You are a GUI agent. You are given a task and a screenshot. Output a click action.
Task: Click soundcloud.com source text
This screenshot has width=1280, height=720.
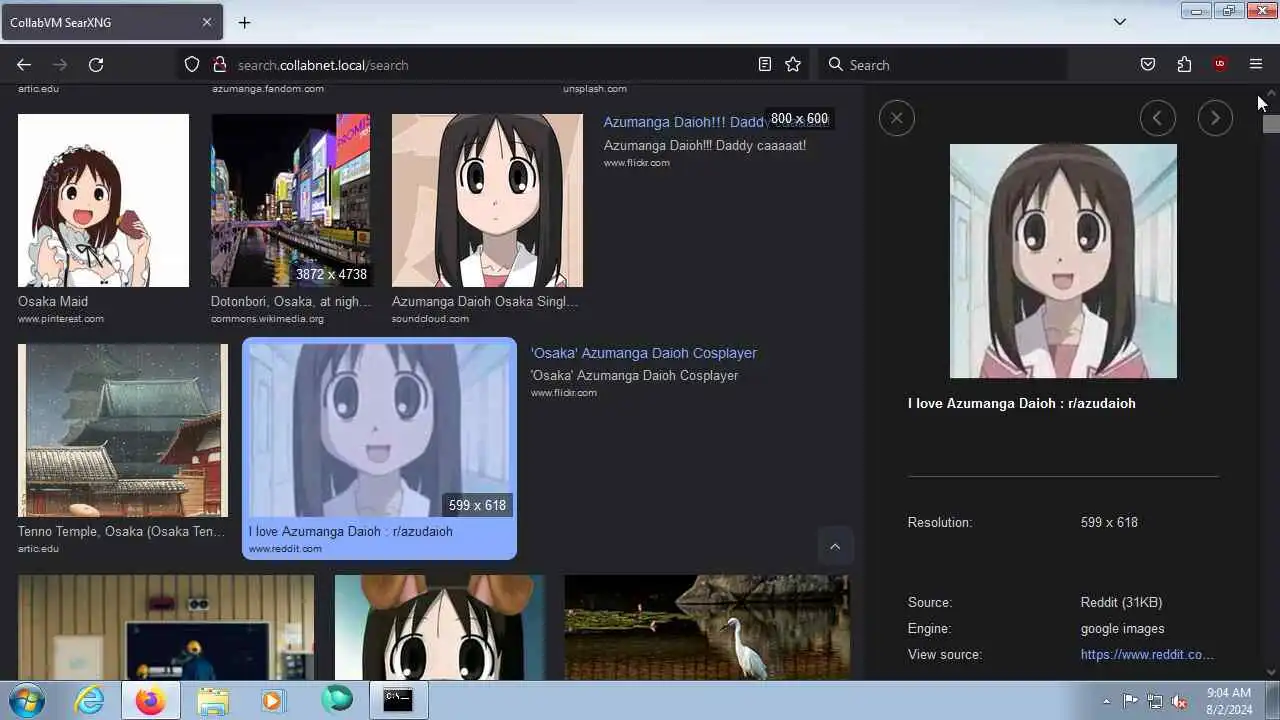tap(430, 319)
